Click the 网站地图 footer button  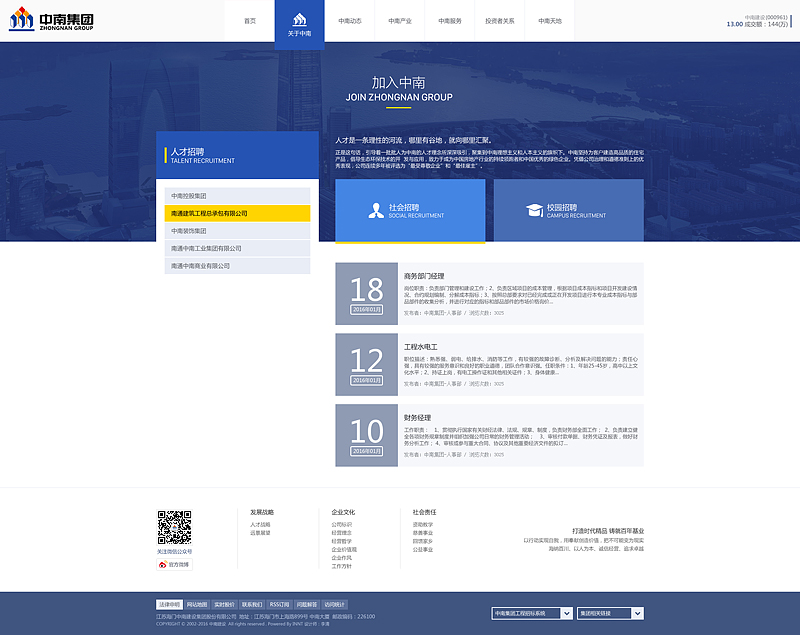(197, 604)
